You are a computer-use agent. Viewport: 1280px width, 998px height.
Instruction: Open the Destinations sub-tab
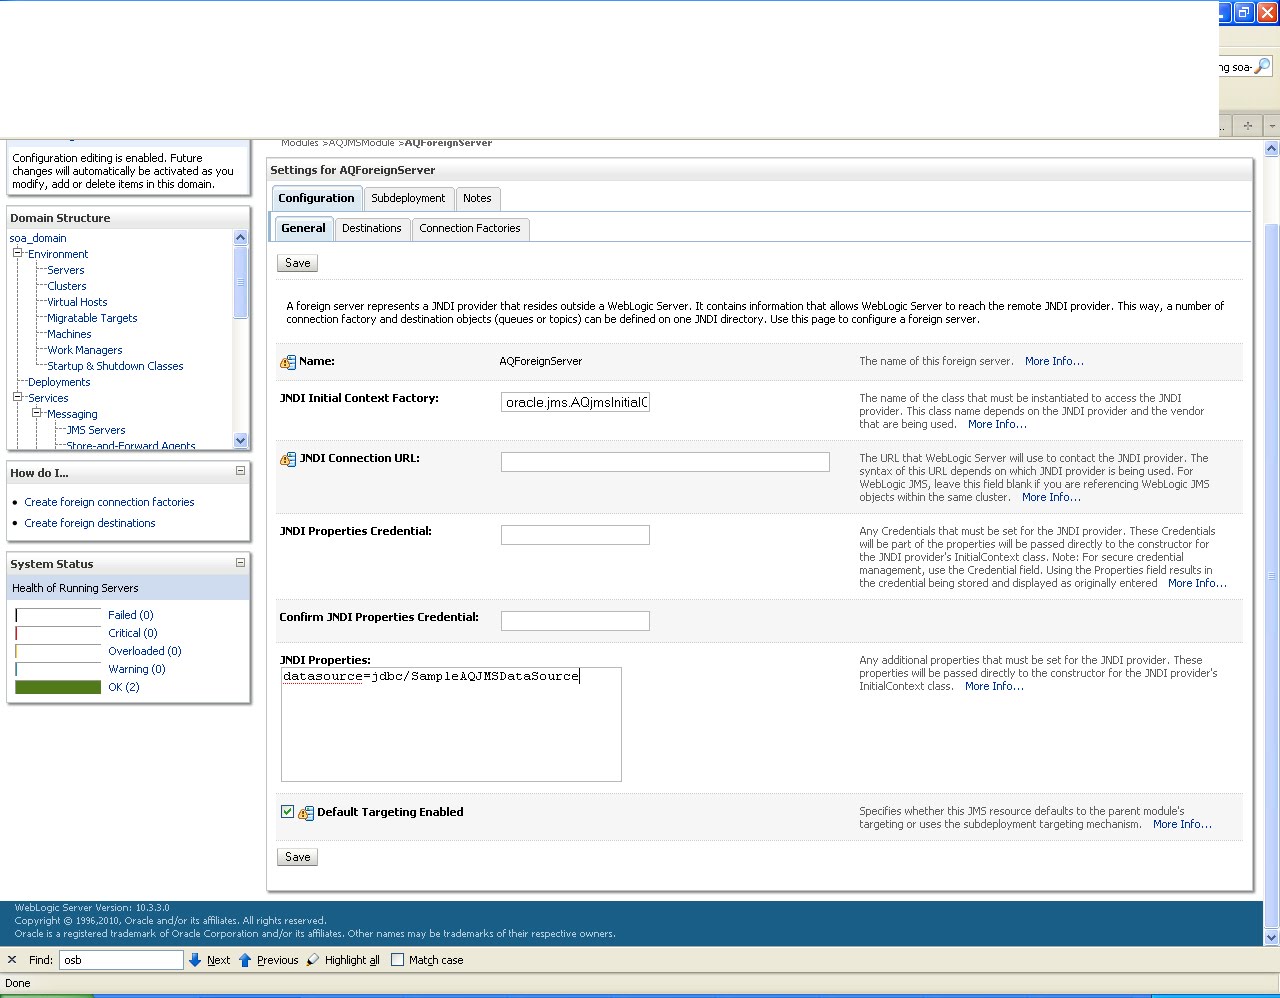[x=371, y=228]
